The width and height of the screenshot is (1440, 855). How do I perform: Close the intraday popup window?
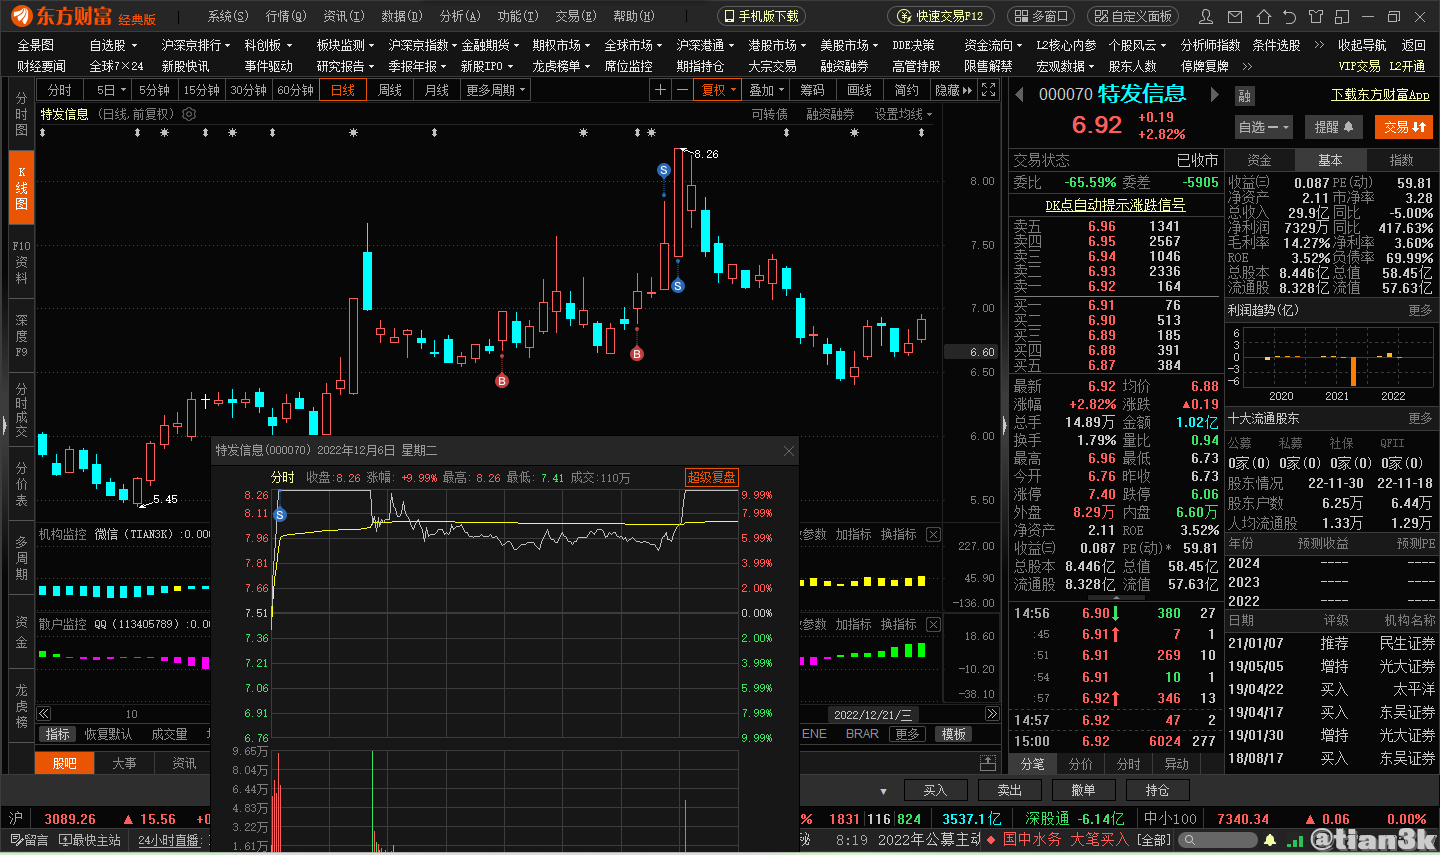[x=788, y=451]
